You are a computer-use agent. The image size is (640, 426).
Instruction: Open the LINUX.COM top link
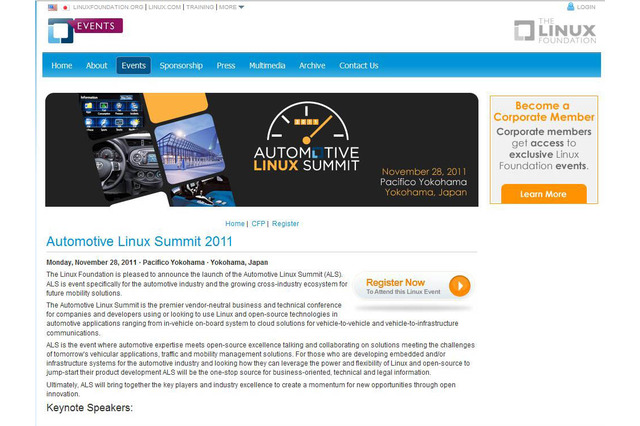click(x=164, y=7)
